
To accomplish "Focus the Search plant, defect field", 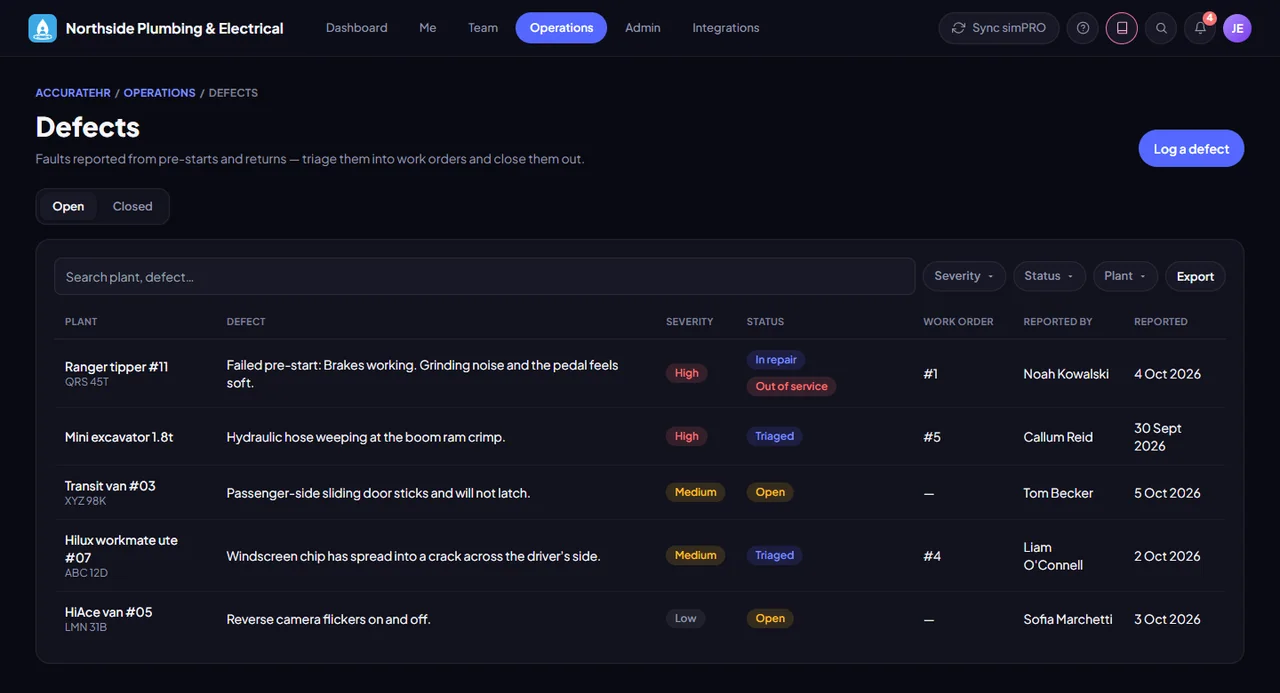I will coord(485,276).
